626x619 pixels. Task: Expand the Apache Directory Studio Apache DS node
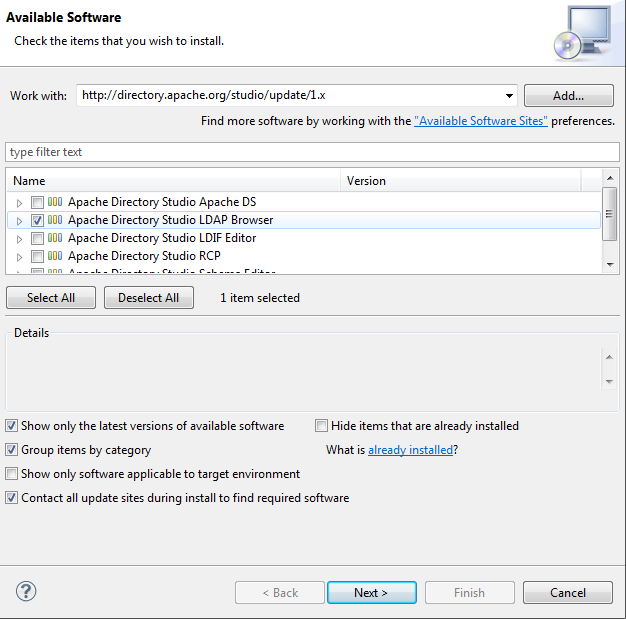click(19, 203)
